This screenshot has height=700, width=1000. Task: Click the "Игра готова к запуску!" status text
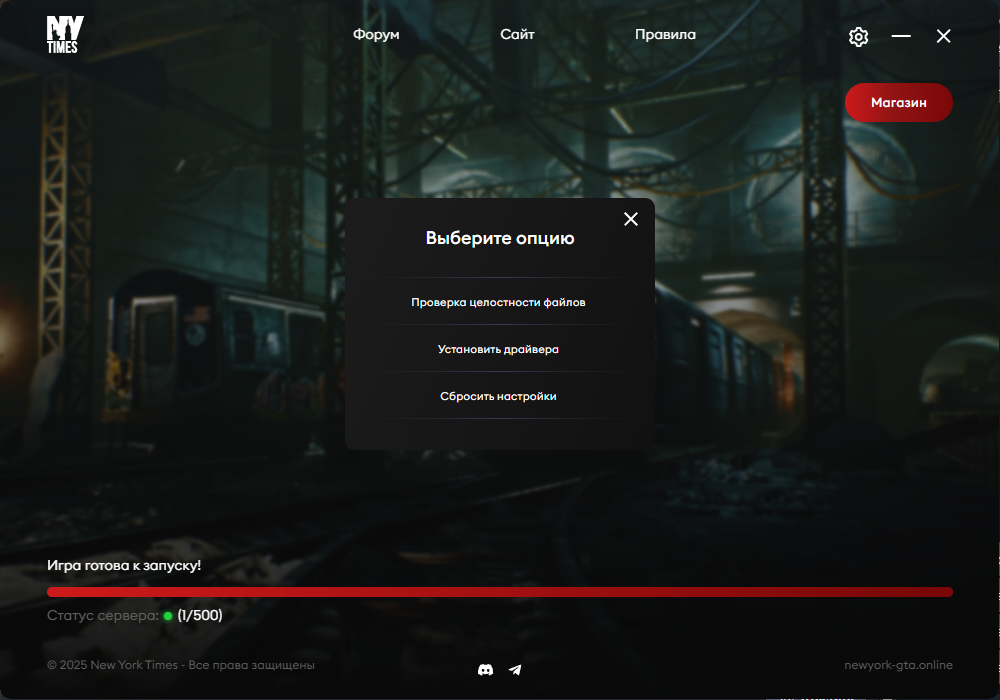pos(124,566)
